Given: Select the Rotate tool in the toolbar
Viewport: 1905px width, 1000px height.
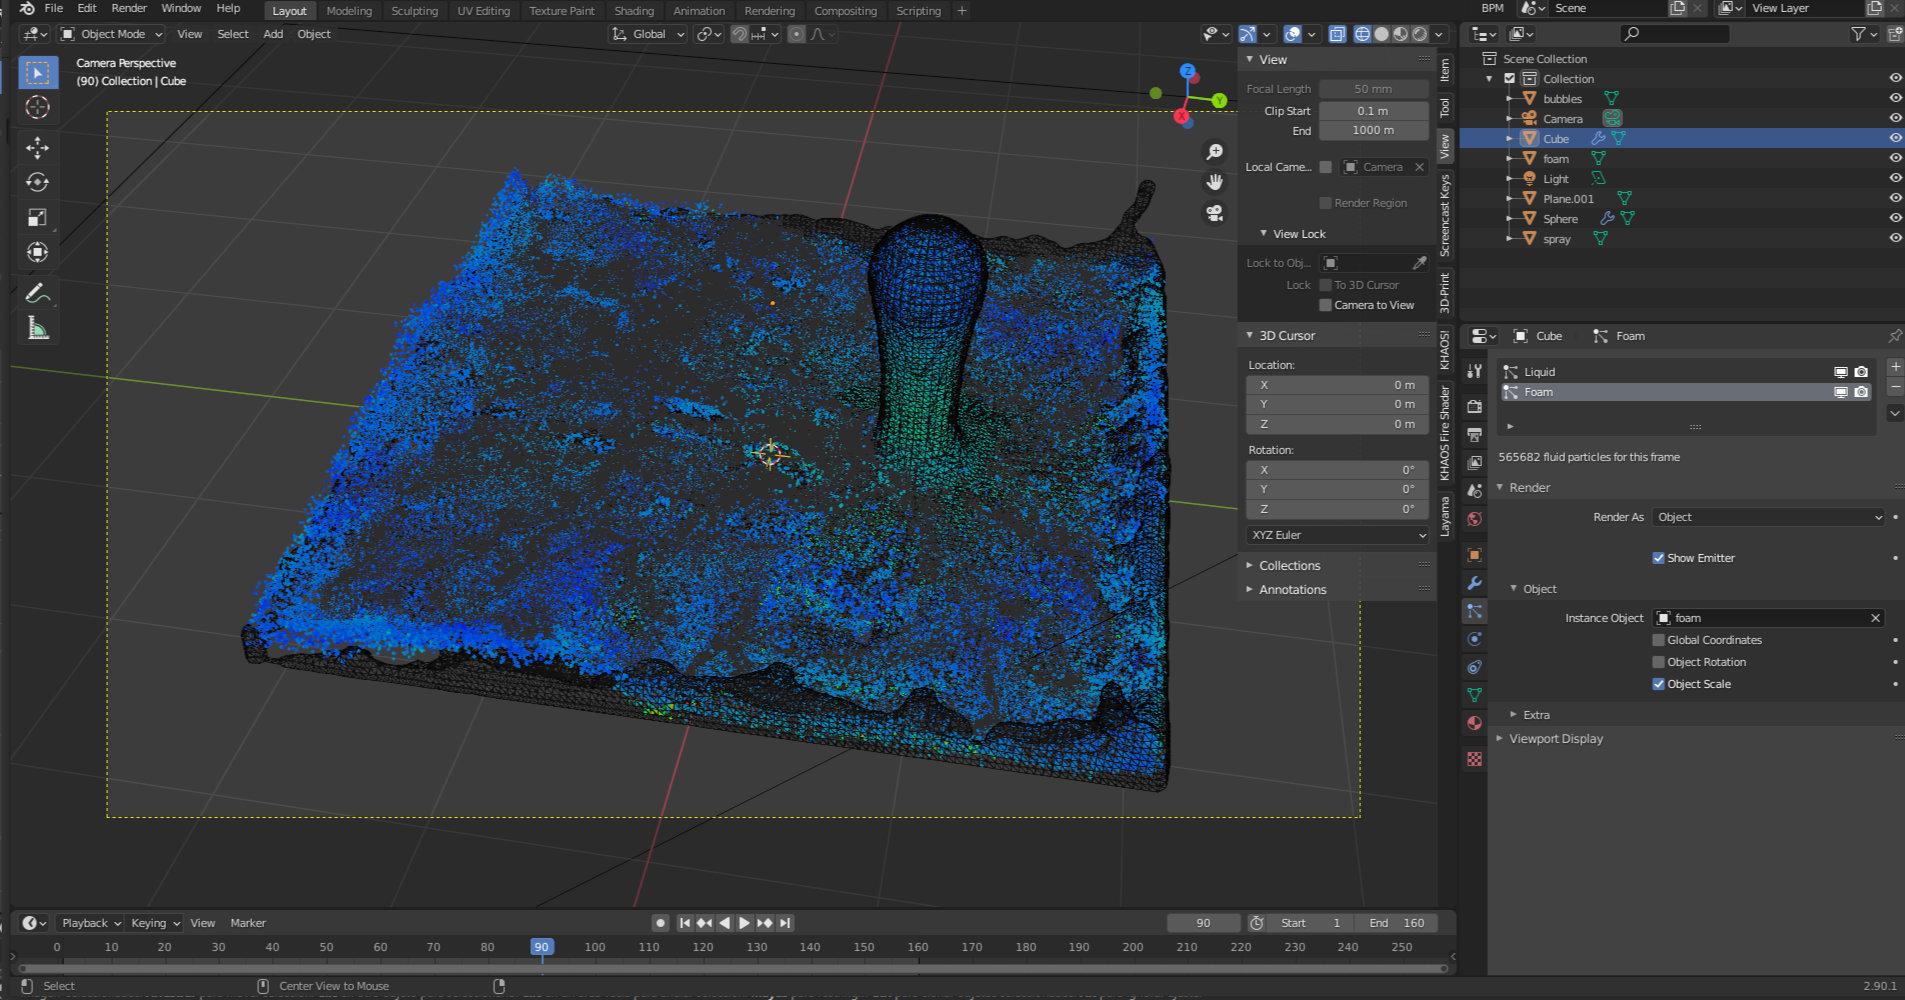Looking at the screenshot, I should click(x=37, y=182).
